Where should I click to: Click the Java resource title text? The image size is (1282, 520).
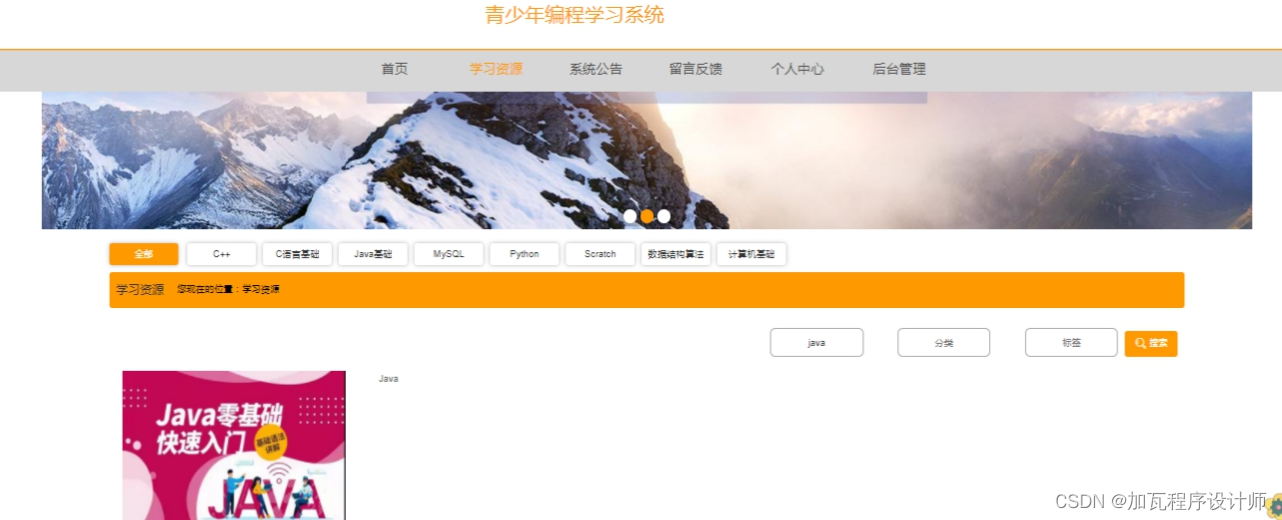click(389, 379)
